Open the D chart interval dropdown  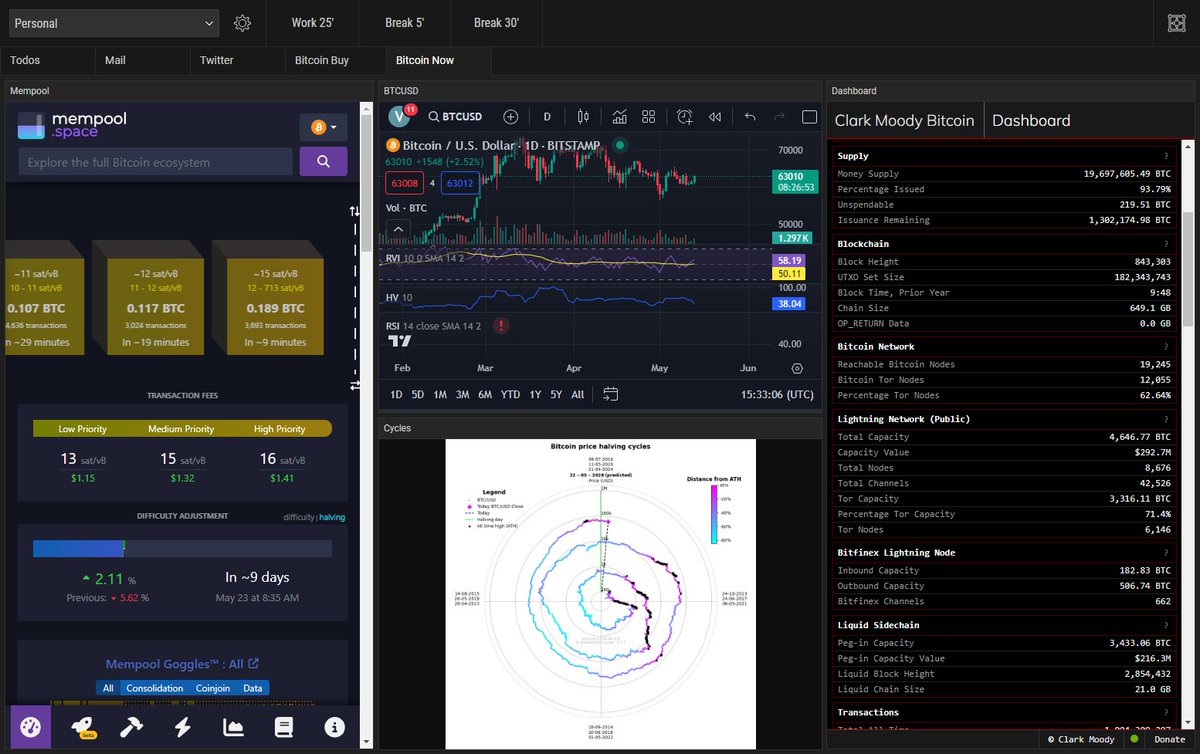(547, 117)
